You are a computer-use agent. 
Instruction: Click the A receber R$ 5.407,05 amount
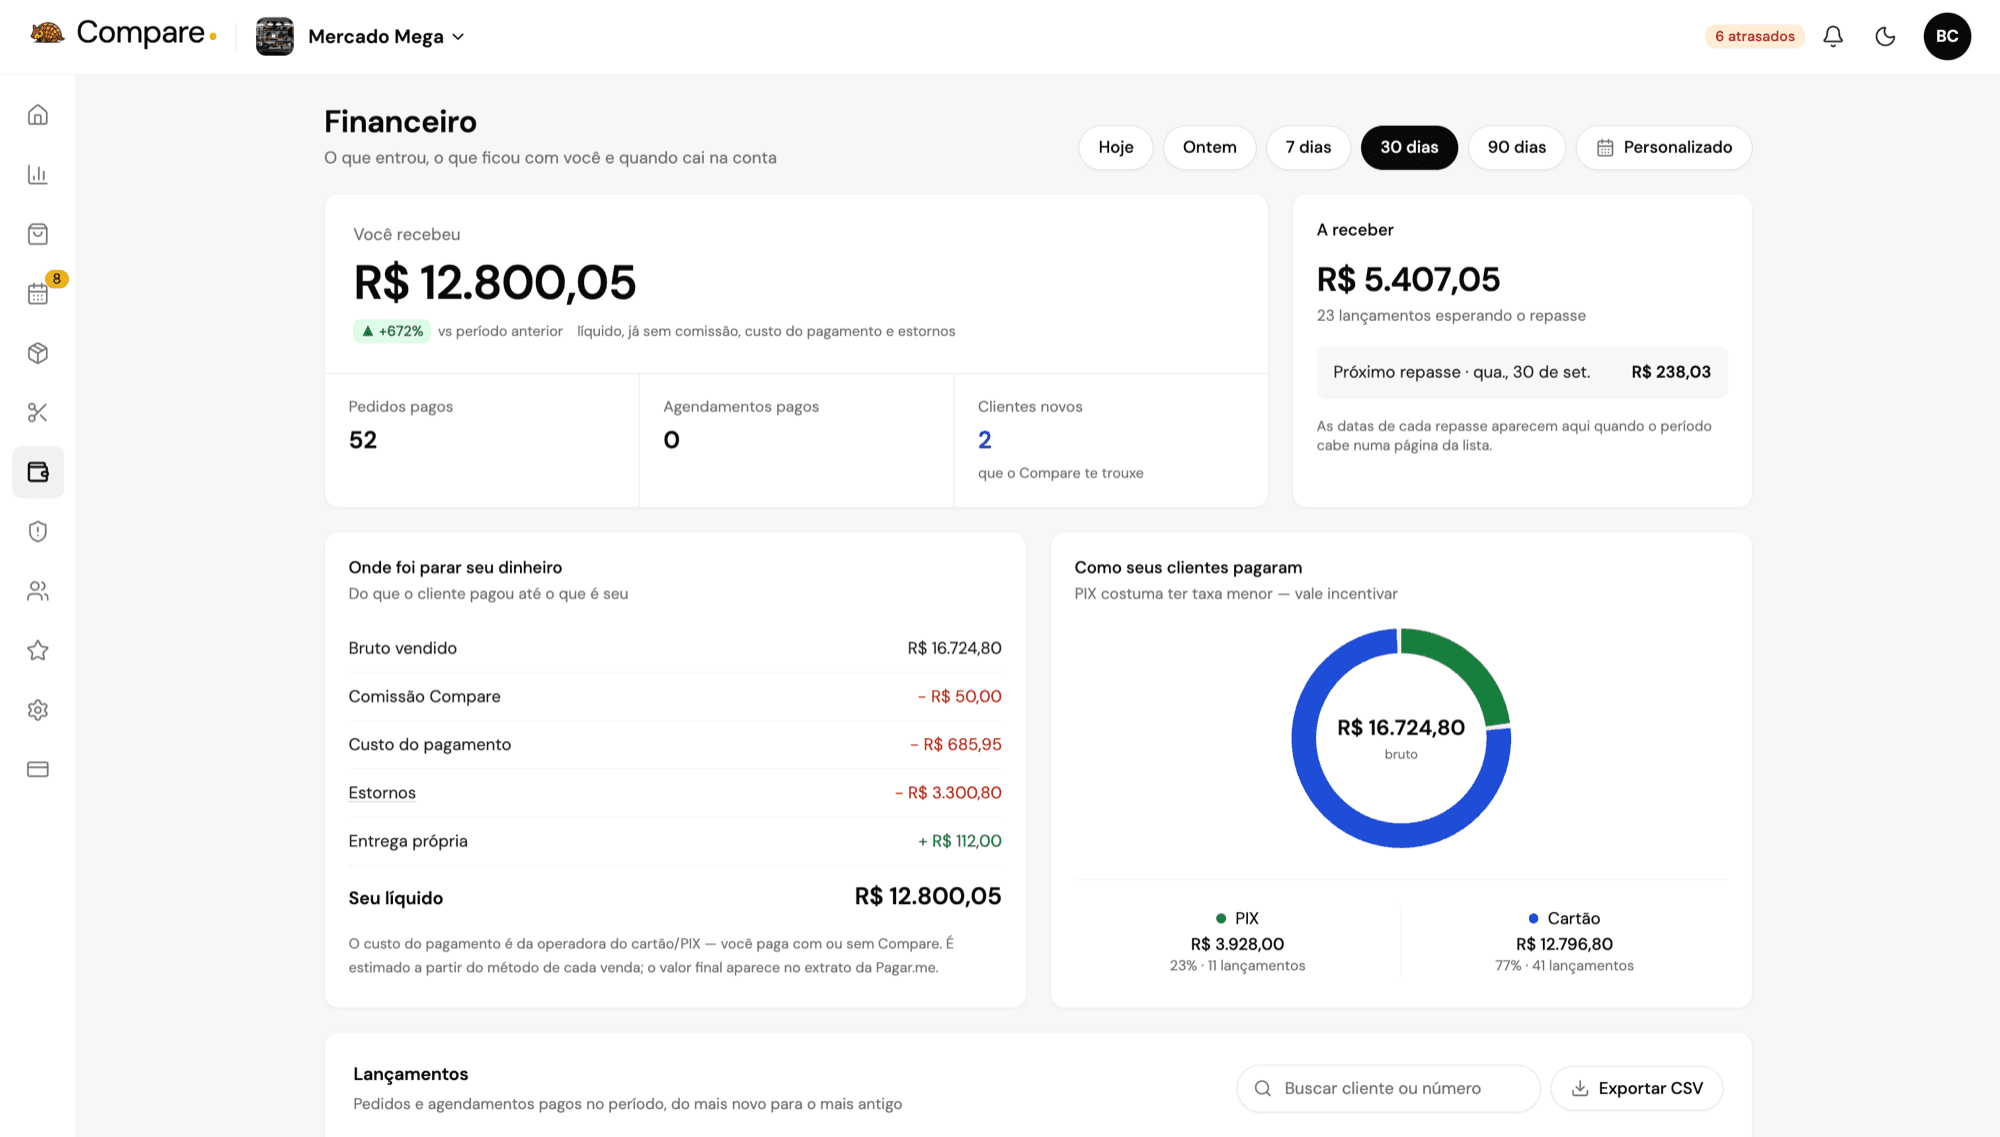tap(1408, 280)
